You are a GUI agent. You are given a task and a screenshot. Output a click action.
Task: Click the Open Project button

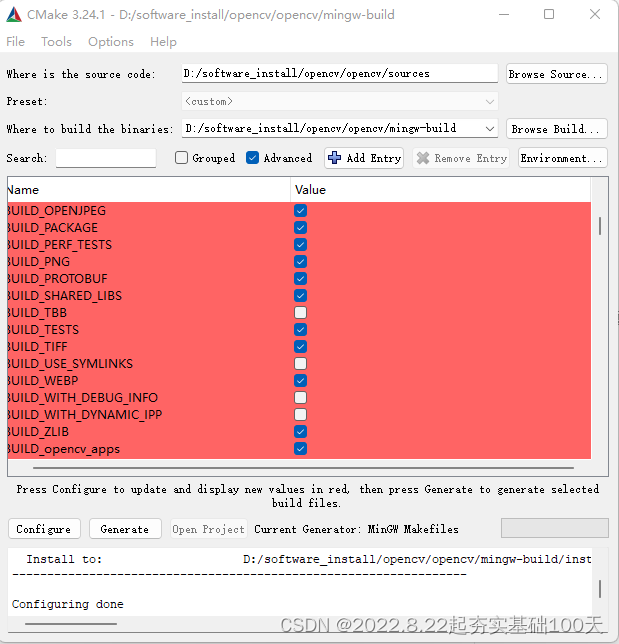click(x=209, y=529)
